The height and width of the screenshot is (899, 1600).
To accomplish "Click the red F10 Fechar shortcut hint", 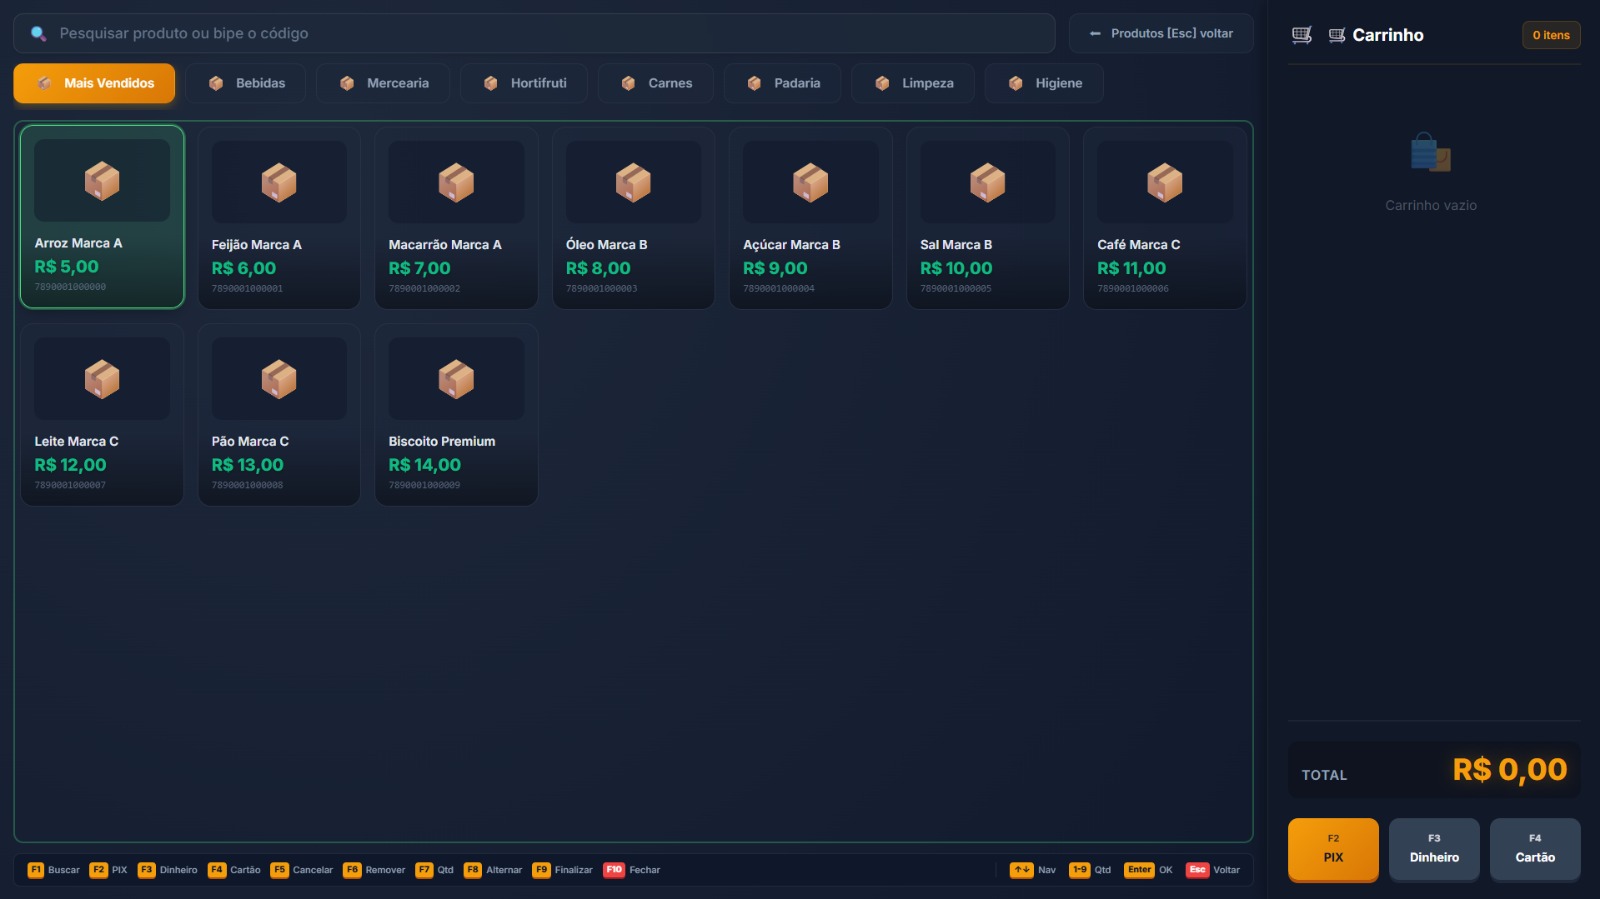I will pos(631,870).
